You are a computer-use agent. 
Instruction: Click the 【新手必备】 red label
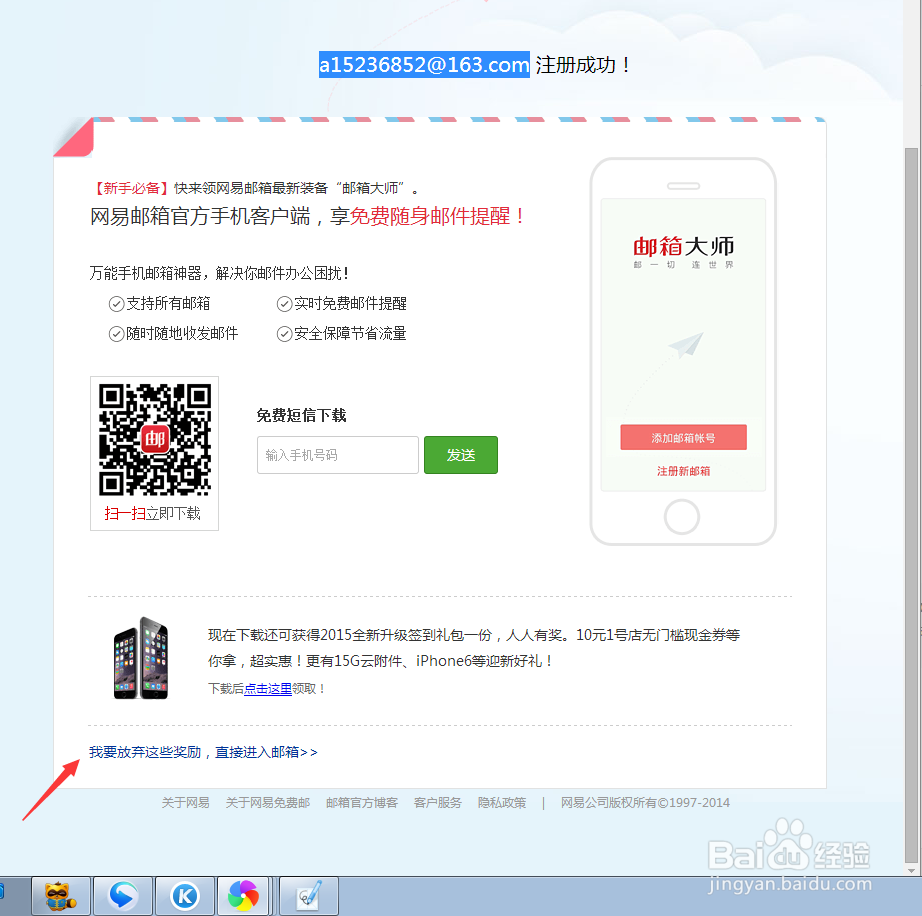[x=131, y=188]
